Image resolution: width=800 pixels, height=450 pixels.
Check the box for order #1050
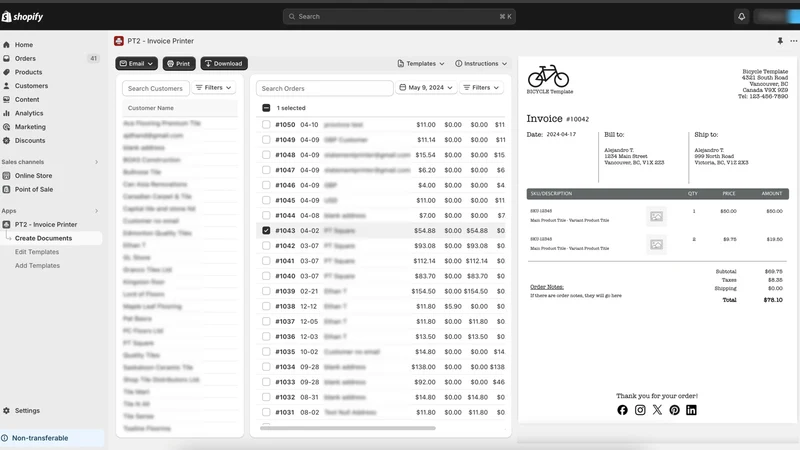266,124
